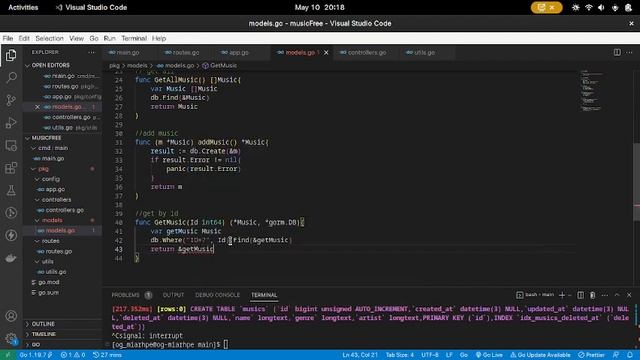Open the Accounts menu icon
This screenshot has height=360, width=640.
11,316
